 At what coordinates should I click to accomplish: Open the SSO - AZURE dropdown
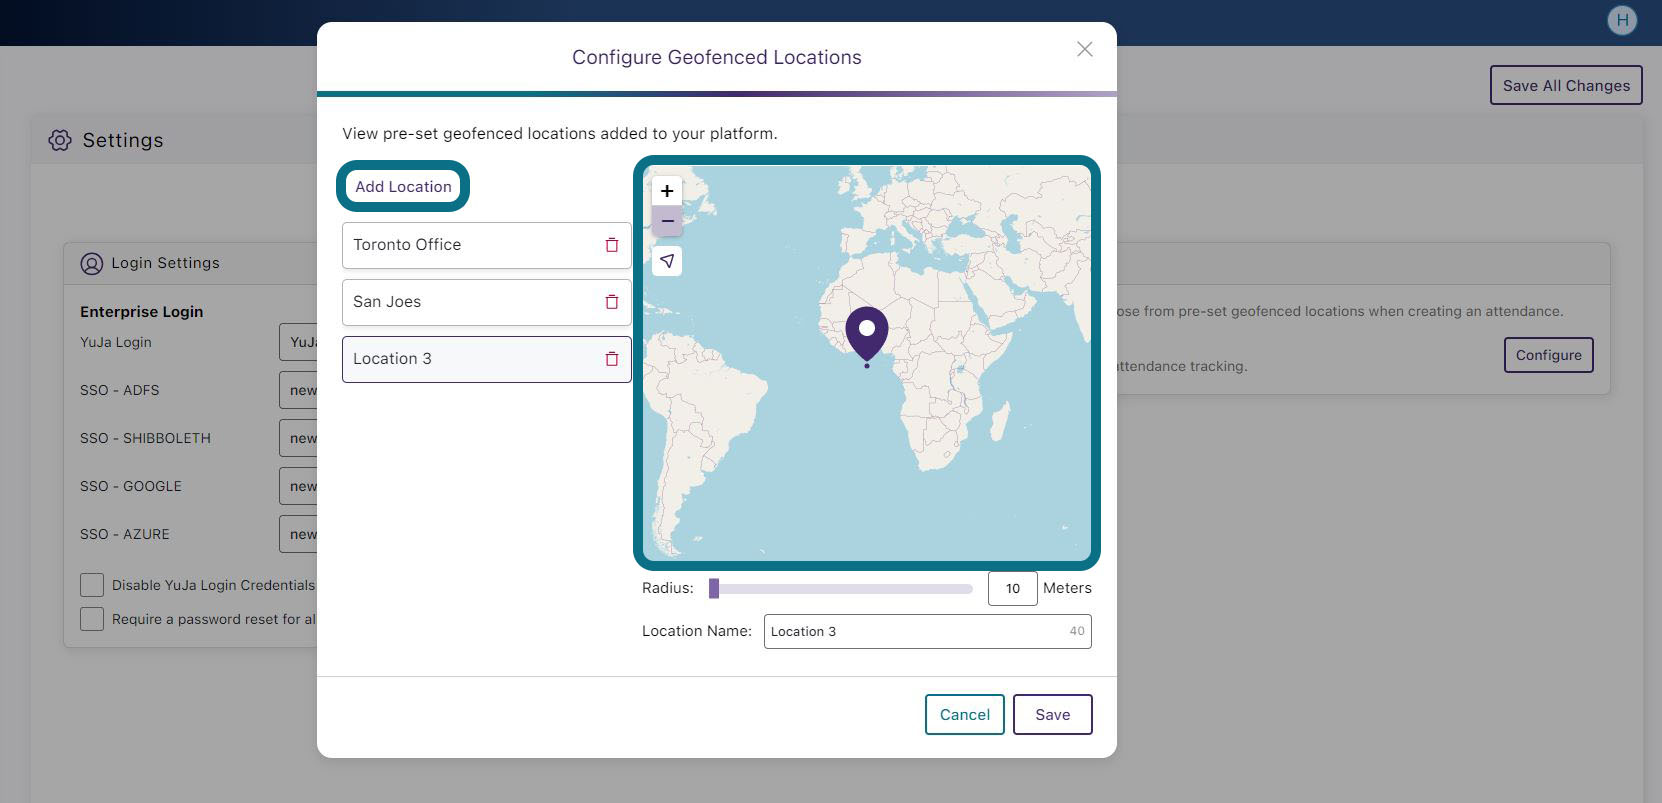(298, 534)
